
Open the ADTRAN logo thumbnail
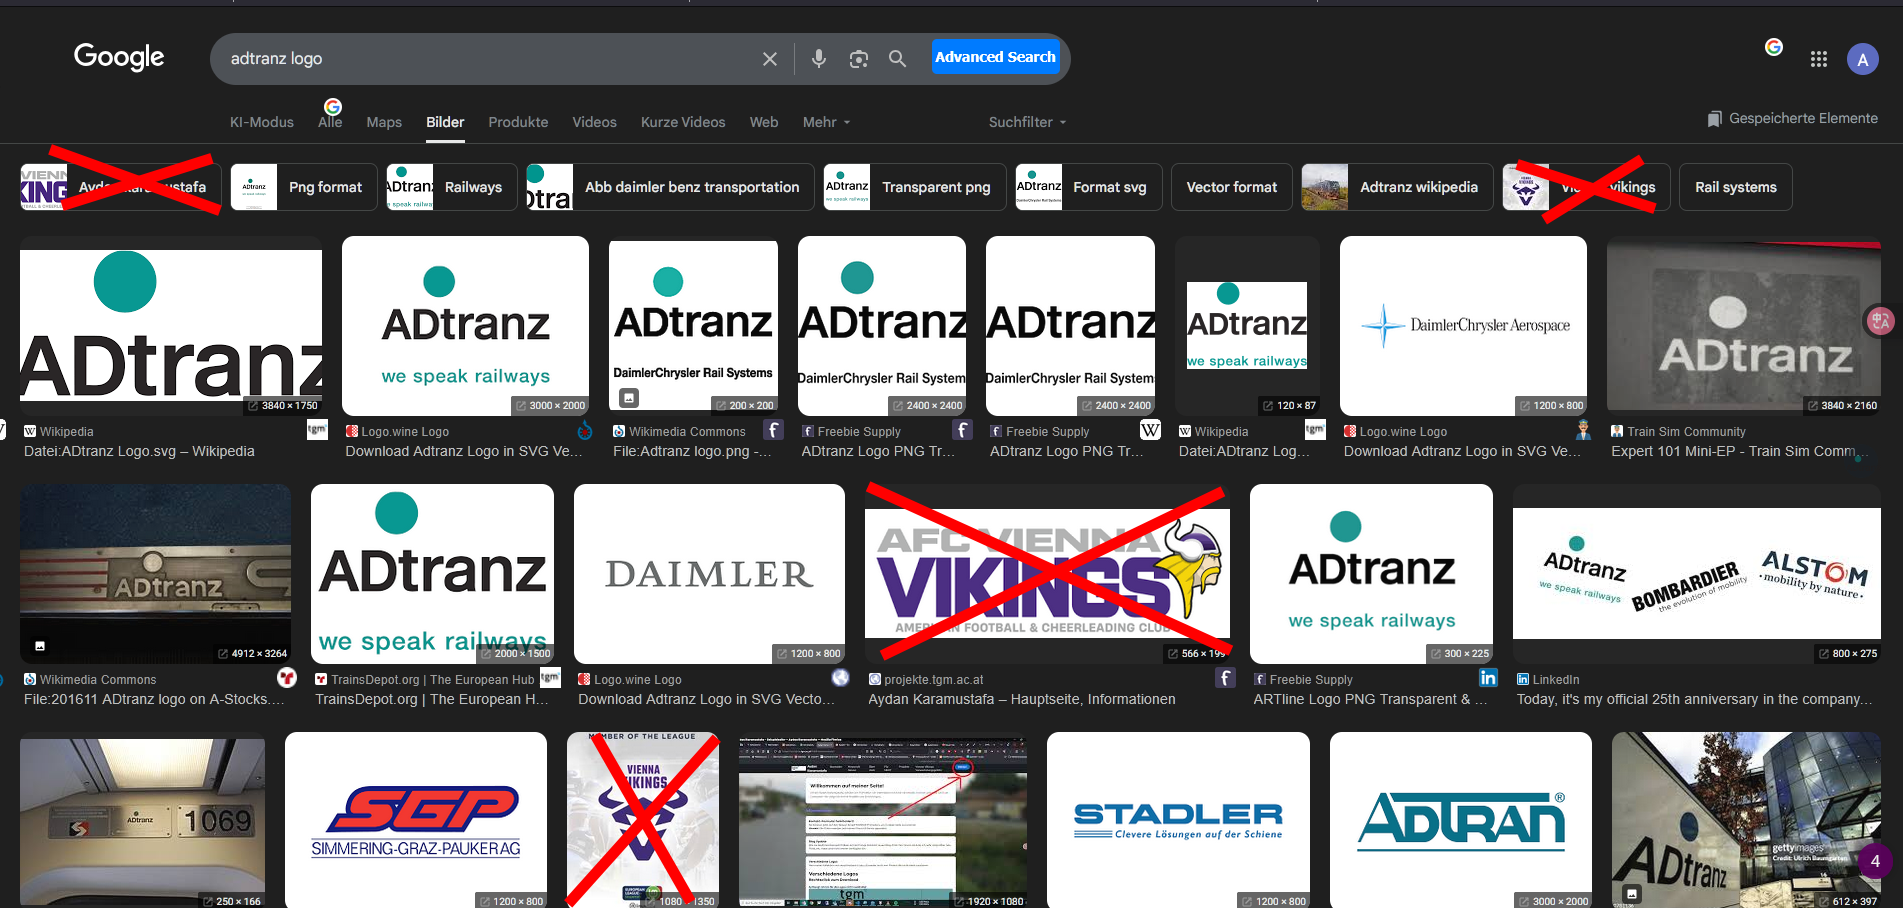coord(1461,820)
